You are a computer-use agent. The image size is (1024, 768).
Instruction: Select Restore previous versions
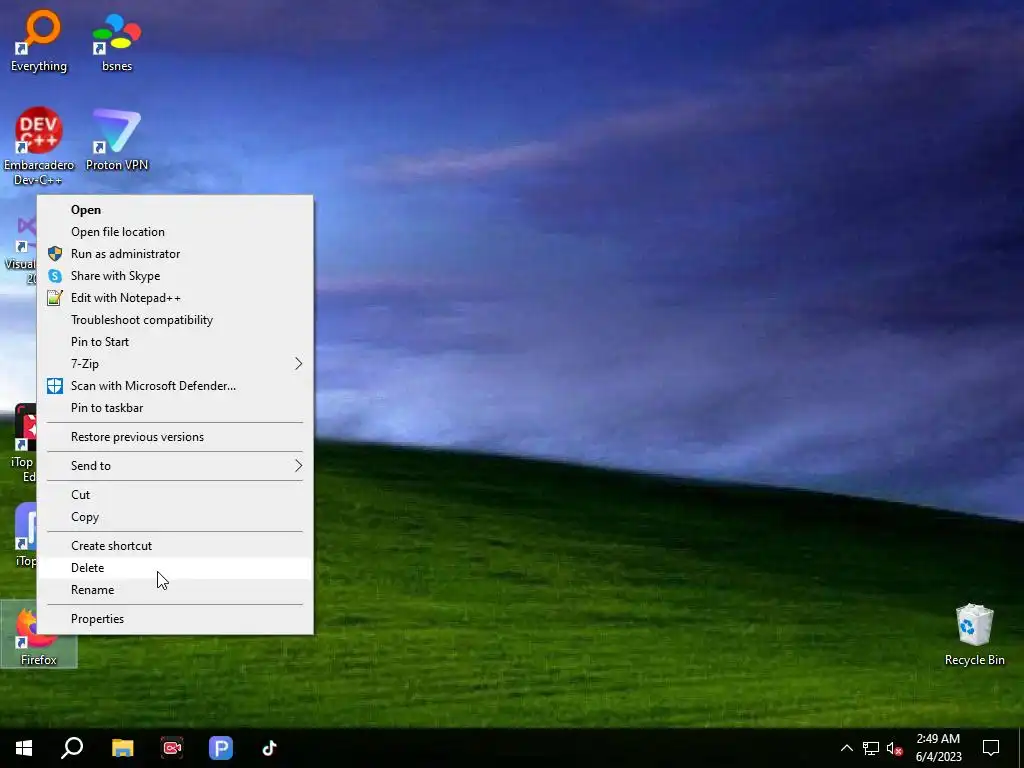[x=175, y=437]
